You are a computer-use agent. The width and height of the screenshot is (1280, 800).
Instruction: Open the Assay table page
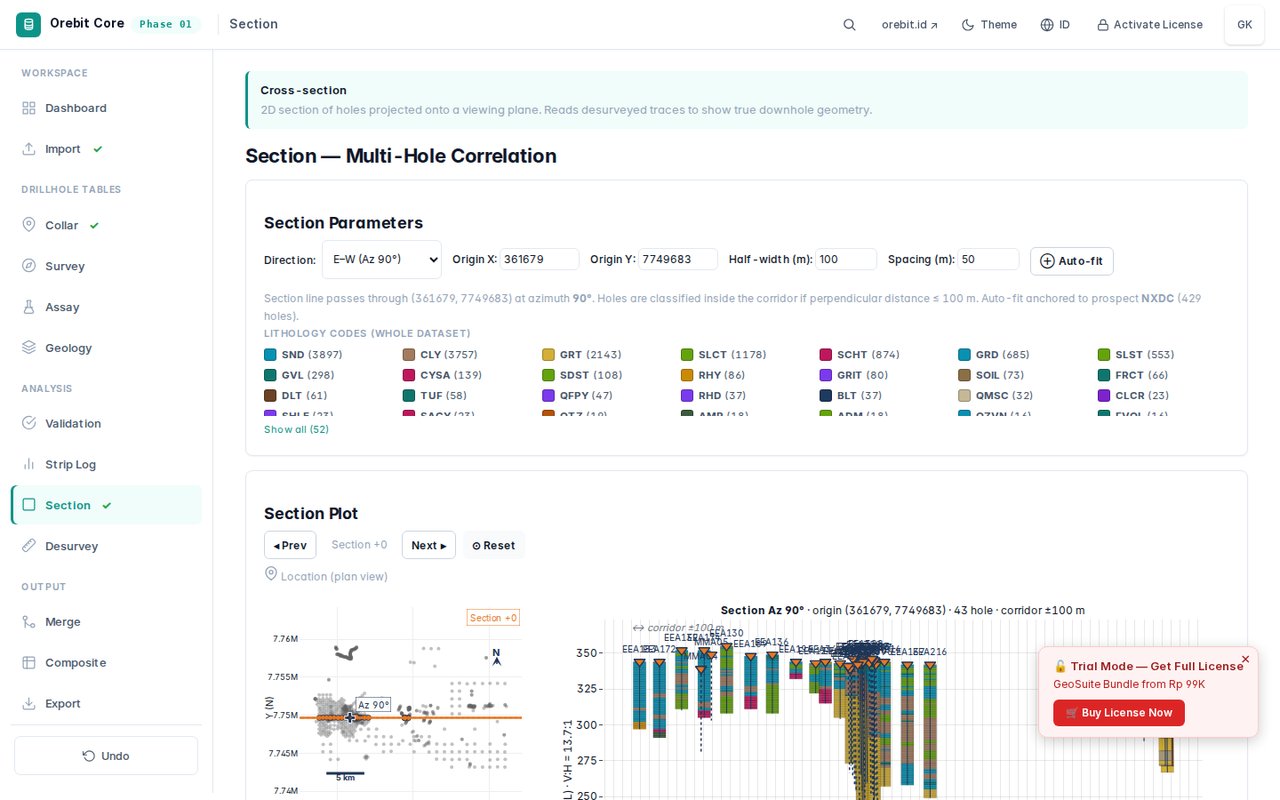click(x=106, y=308)
